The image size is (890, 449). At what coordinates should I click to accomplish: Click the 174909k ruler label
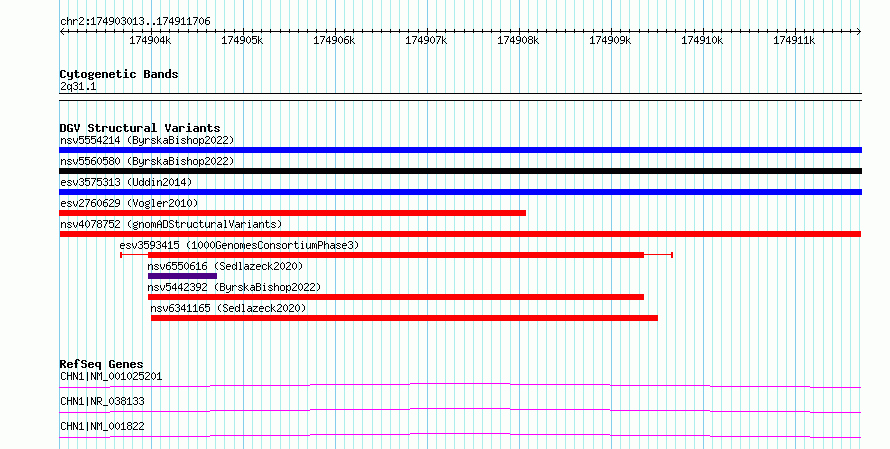click(x=610, y=40)
